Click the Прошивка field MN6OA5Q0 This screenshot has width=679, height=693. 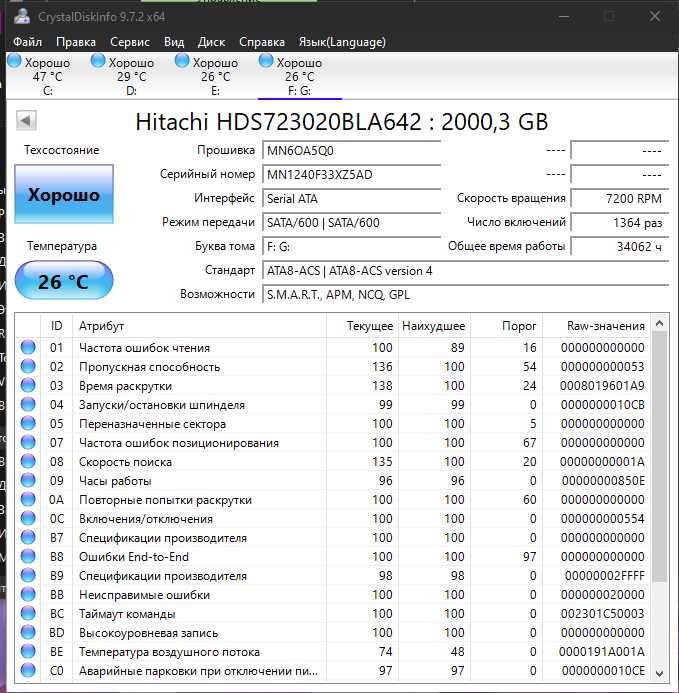pyautogui.click(x=351, y=151)
